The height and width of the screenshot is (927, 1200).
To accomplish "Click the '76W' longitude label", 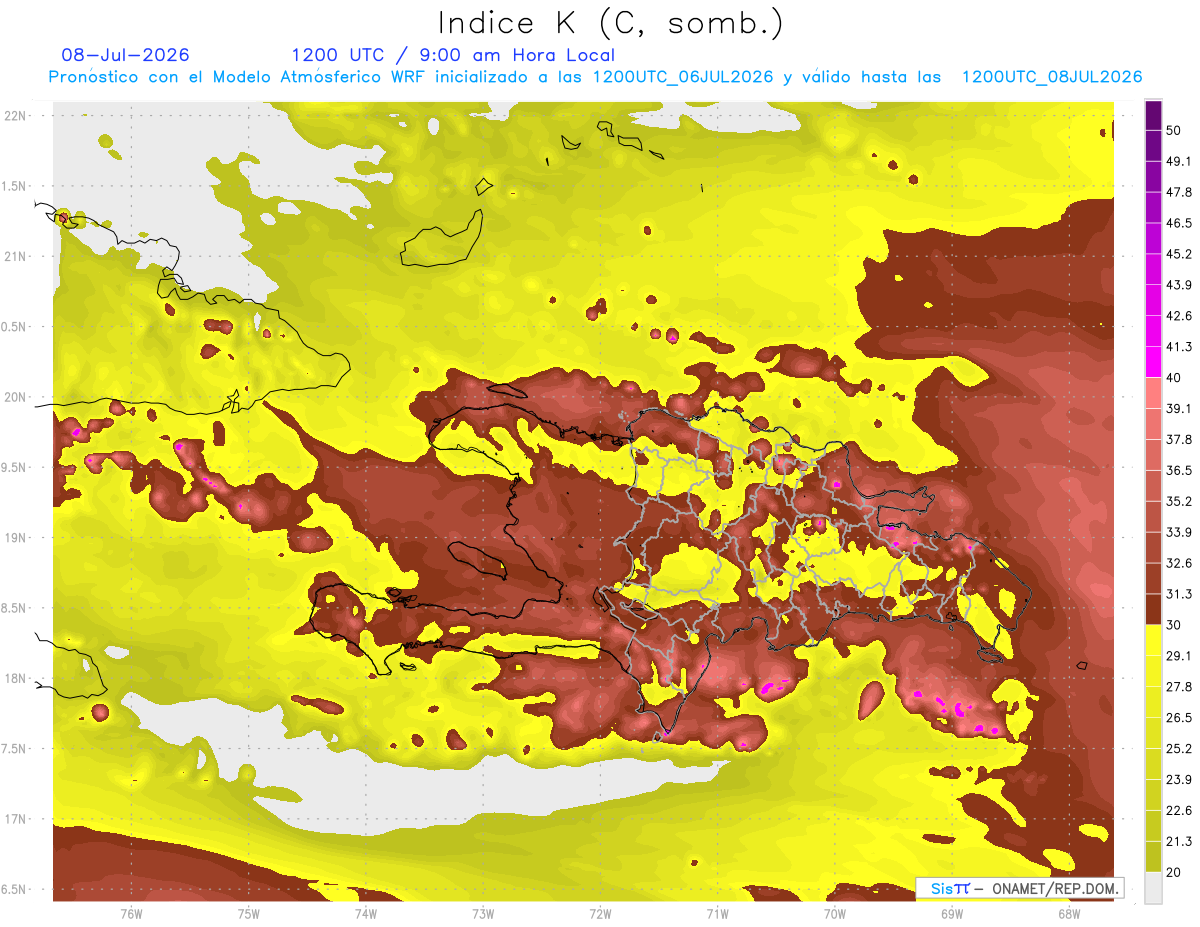I will click(131, 913).
